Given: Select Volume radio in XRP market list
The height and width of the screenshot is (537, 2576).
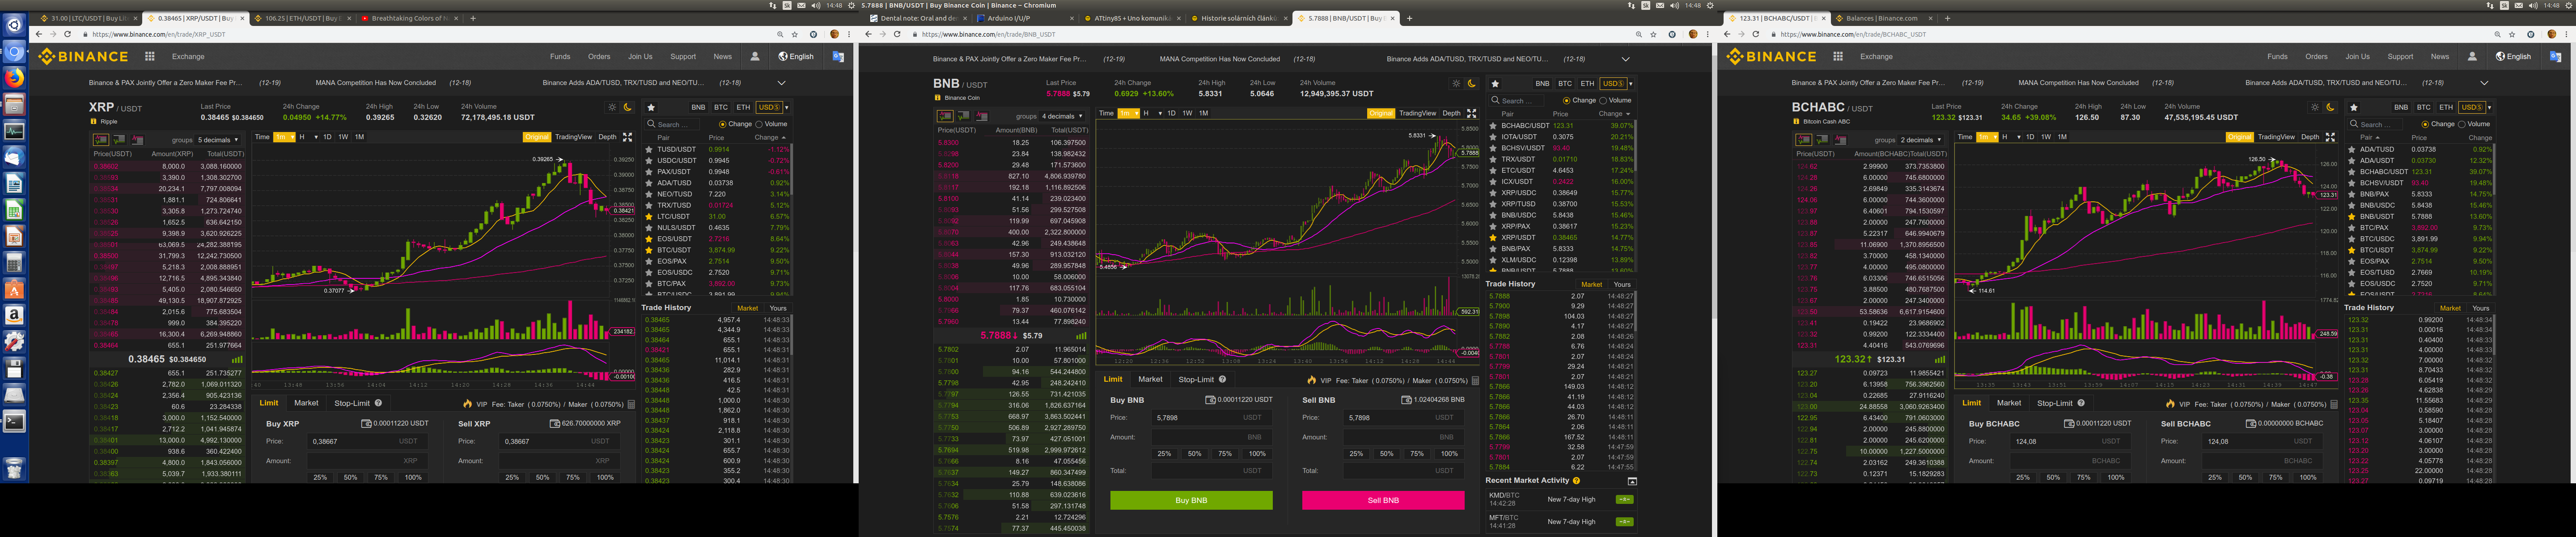Looking at the screenshot, I should click(760, 124).
